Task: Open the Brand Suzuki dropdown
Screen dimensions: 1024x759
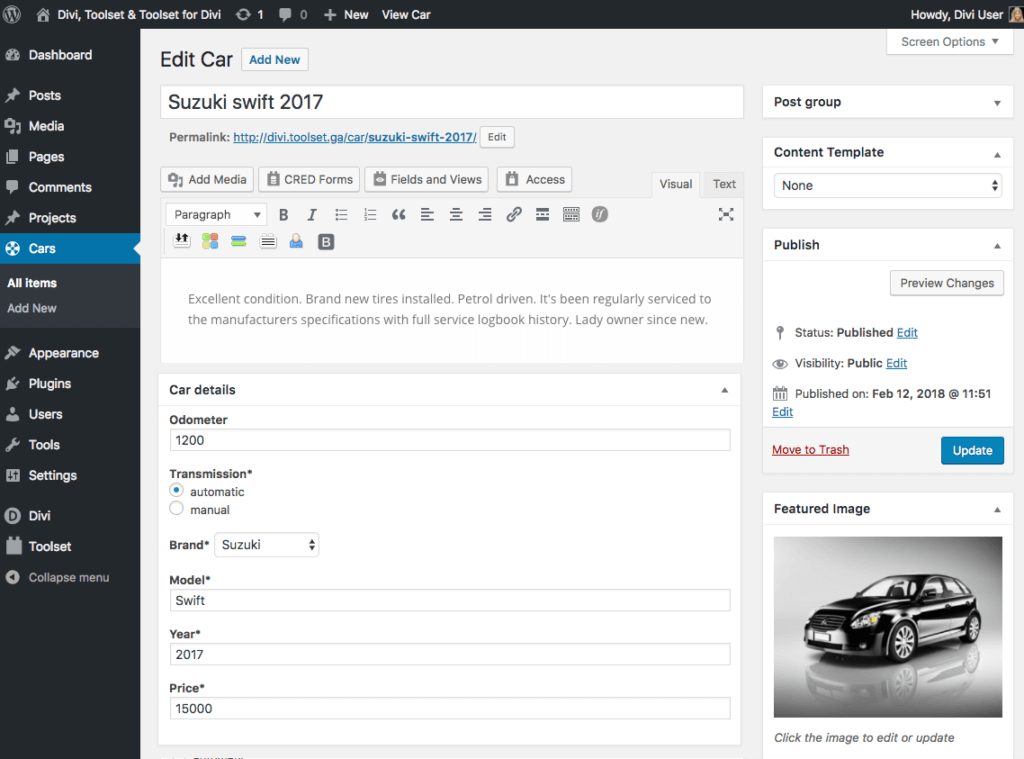Action: pyautogui.click(x=266, y=545)
